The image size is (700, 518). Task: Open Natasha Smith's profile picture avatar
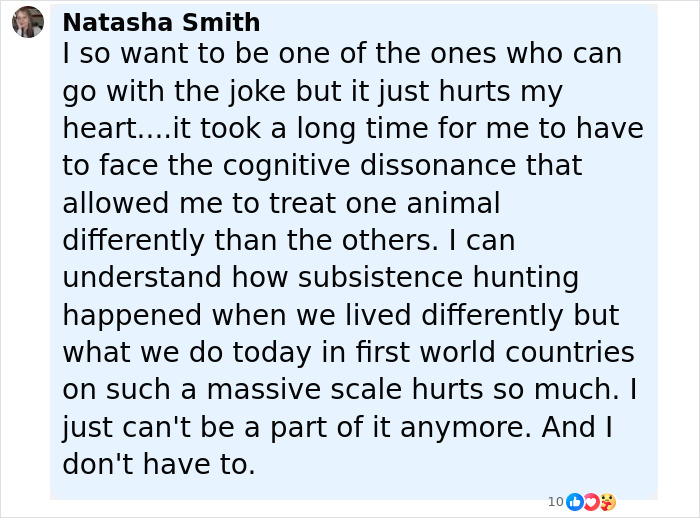28,22
